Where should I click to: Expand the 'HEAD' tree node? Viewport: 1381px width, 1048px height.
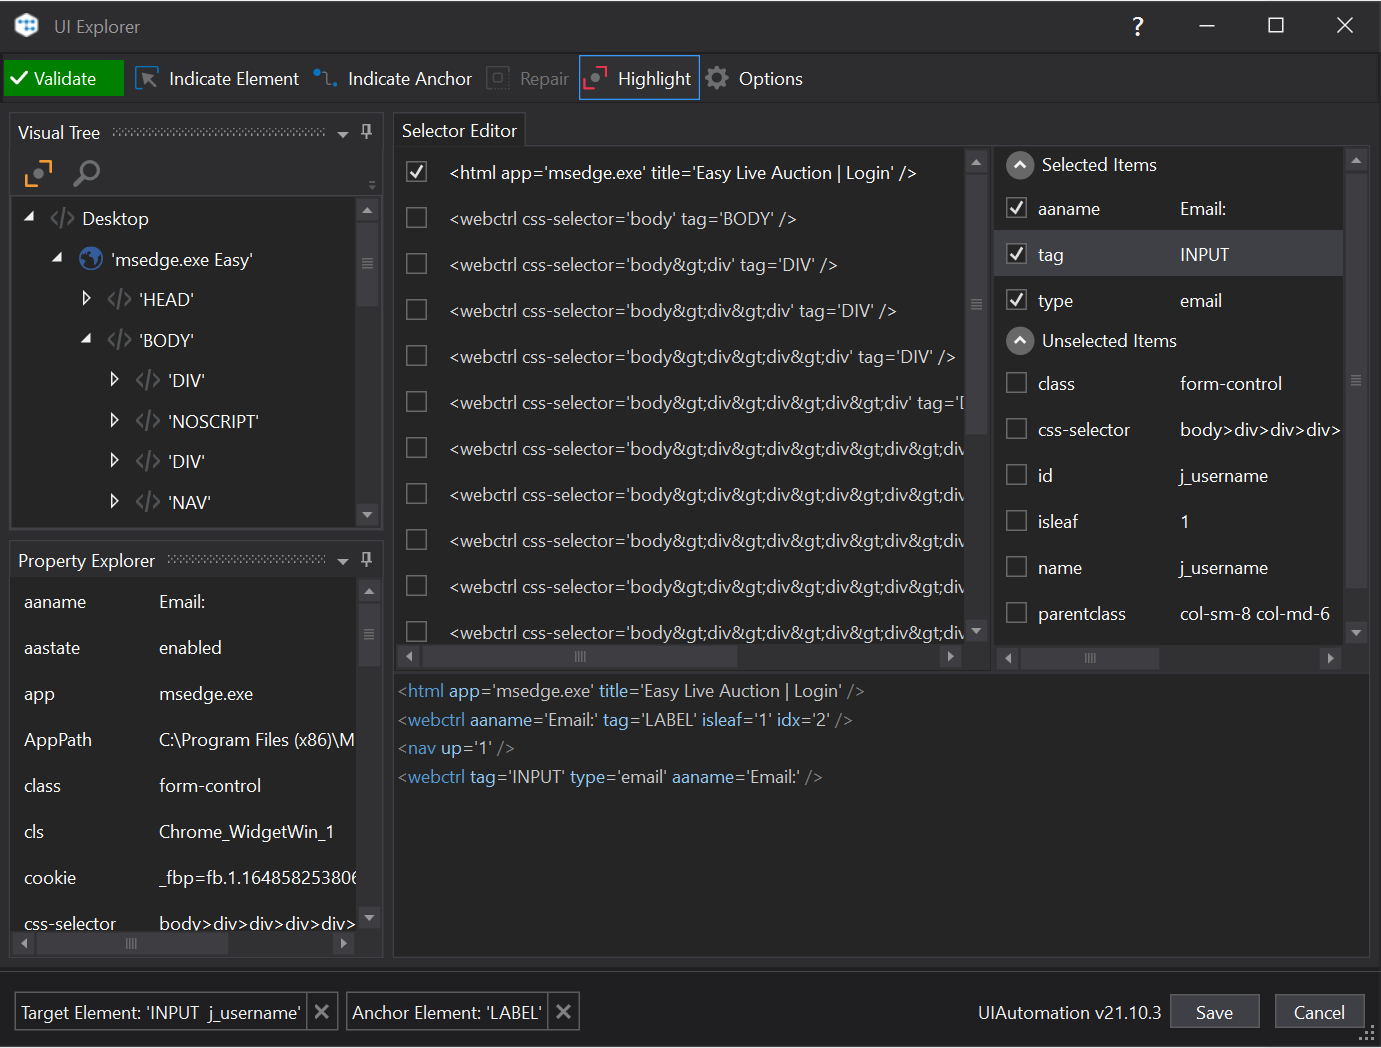[86, 299]
